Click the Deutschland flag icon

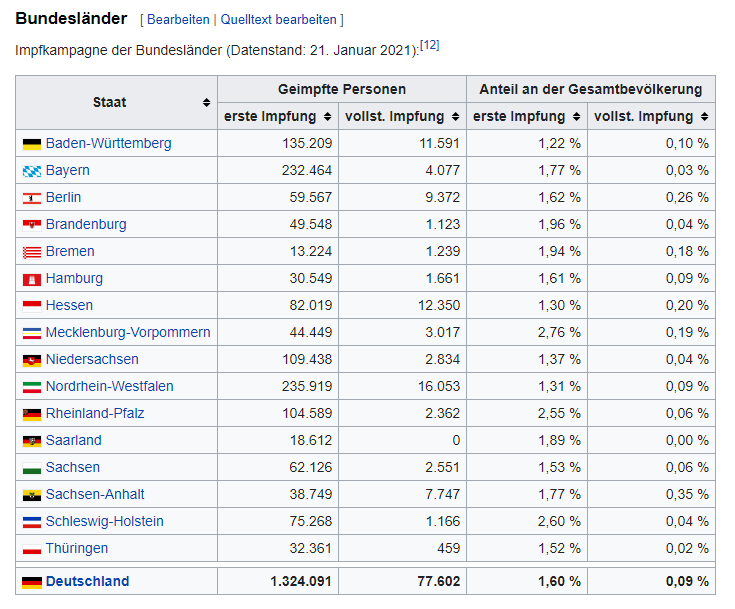[31, 582]
